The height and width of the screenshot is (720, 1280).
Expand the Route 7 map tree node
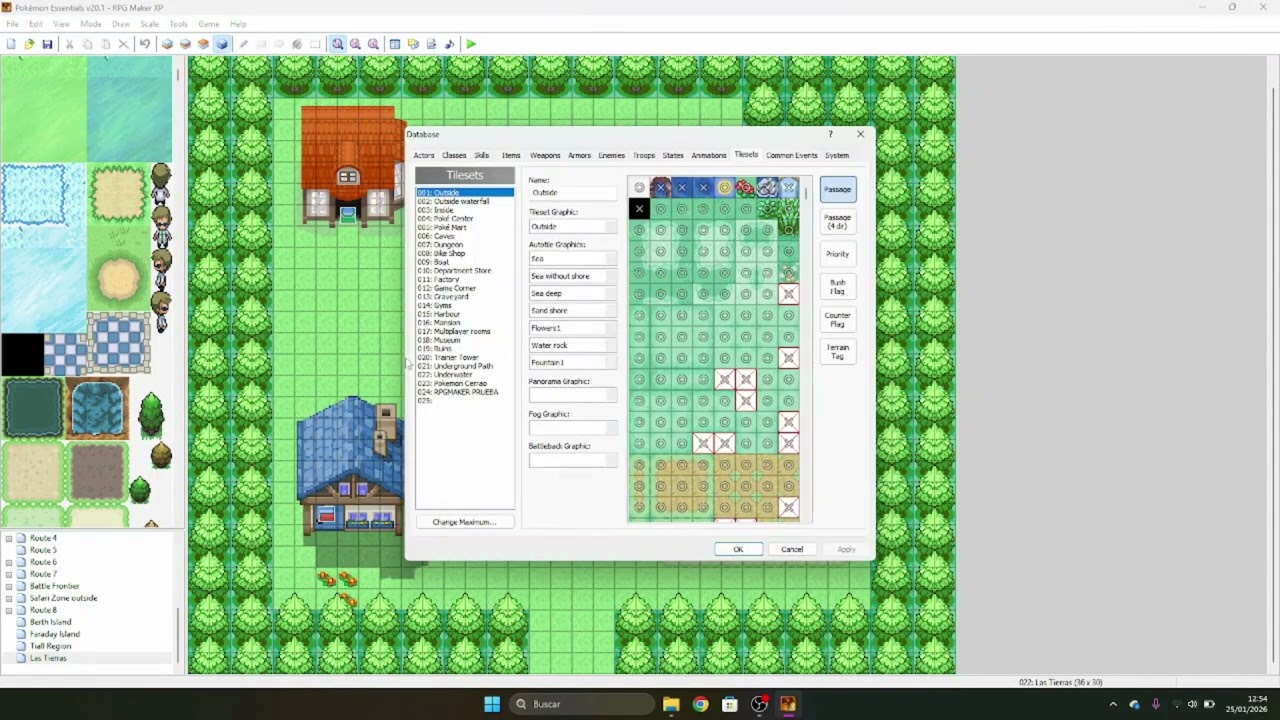pyautogui.click(x=9, y=574)
